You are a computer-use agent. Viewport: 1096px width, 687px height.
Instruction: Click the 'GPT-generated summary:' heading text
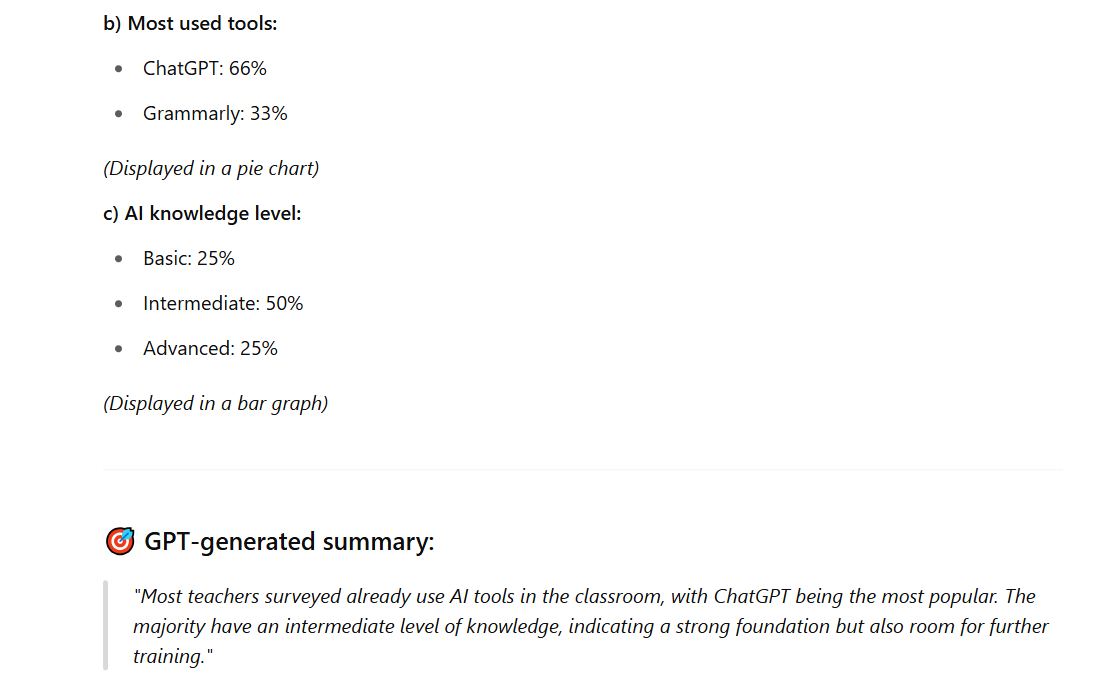[x=289, y=542]
